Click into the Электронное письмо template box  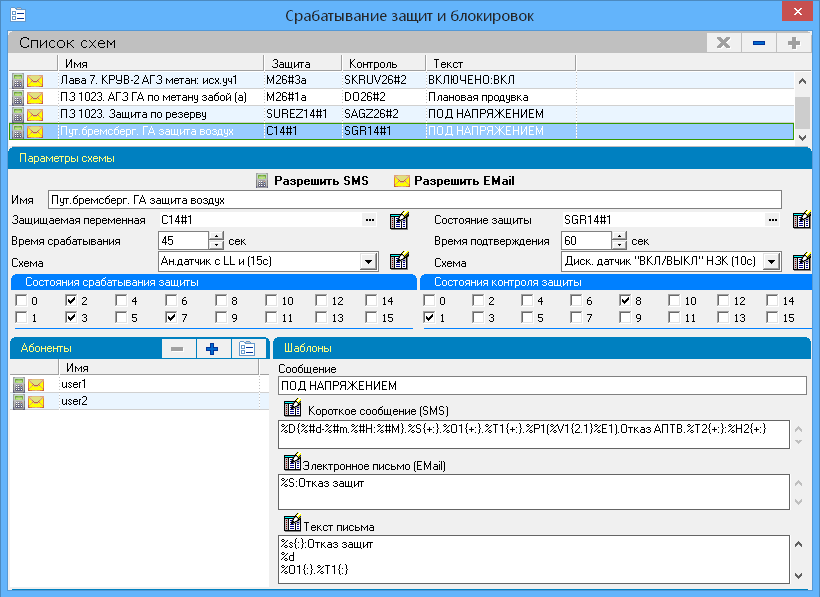pos(533,491)
